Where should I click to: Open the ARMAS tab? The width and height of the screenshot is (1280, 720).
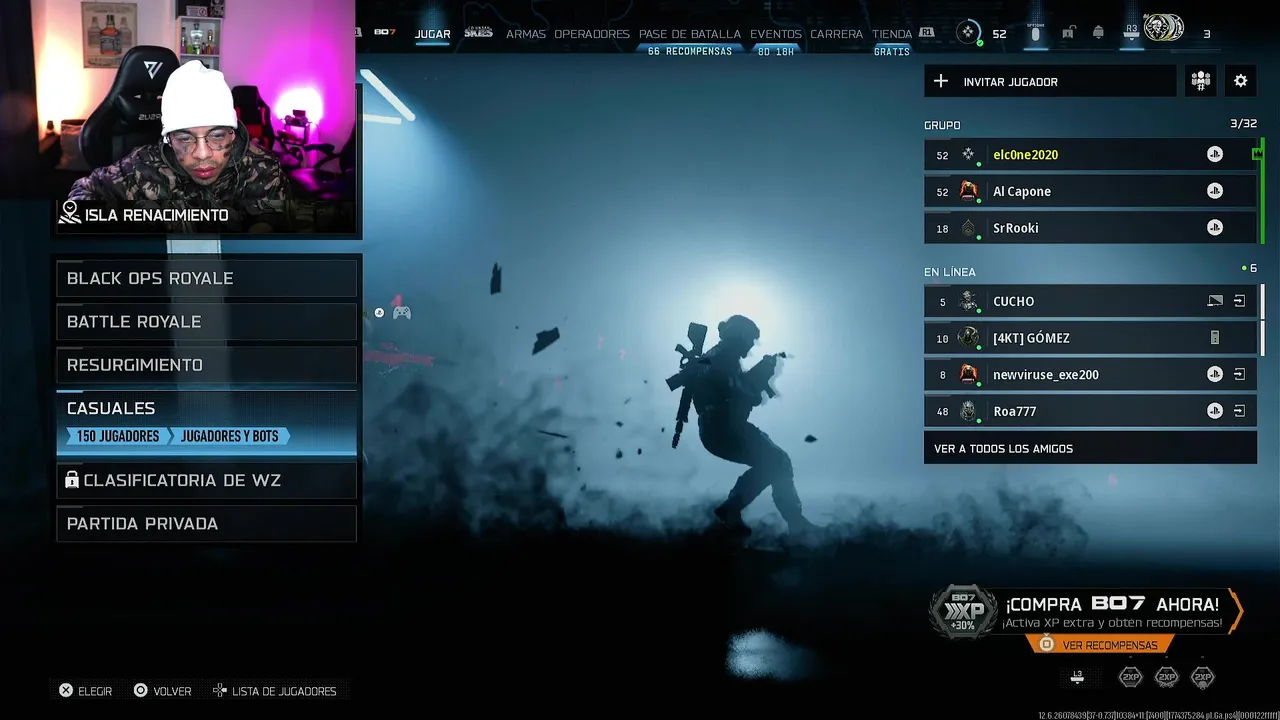(526, 34)
